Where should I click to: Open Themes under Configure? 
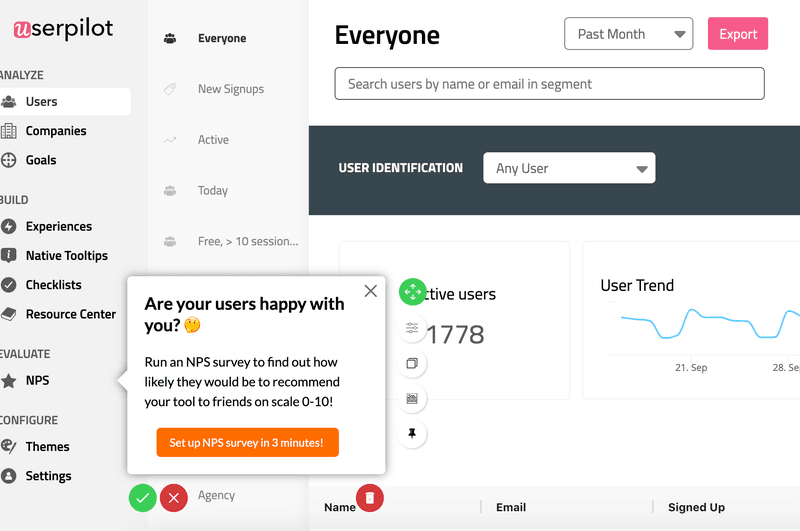[x=47, y=447]
